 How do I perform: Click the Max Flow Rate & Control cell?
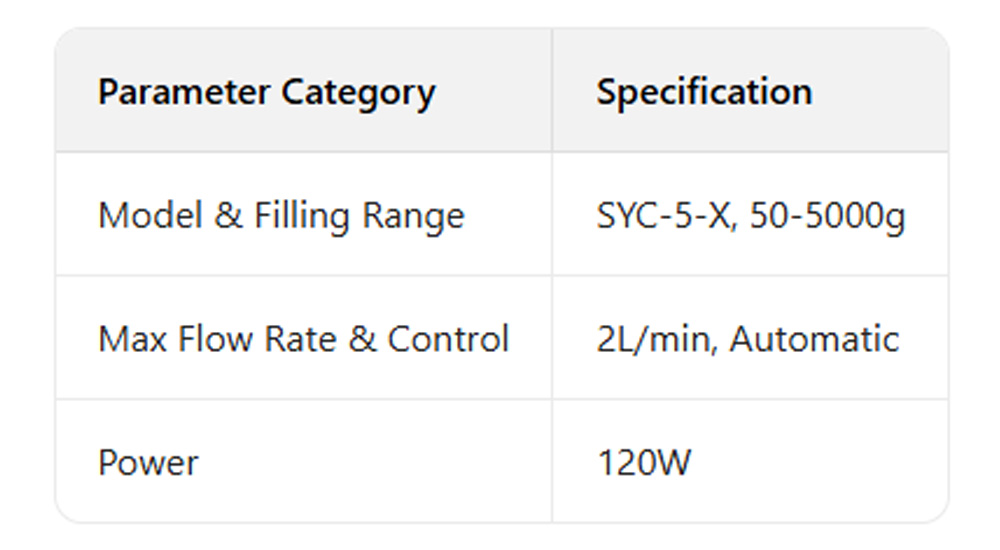click(x=303, y=339)
